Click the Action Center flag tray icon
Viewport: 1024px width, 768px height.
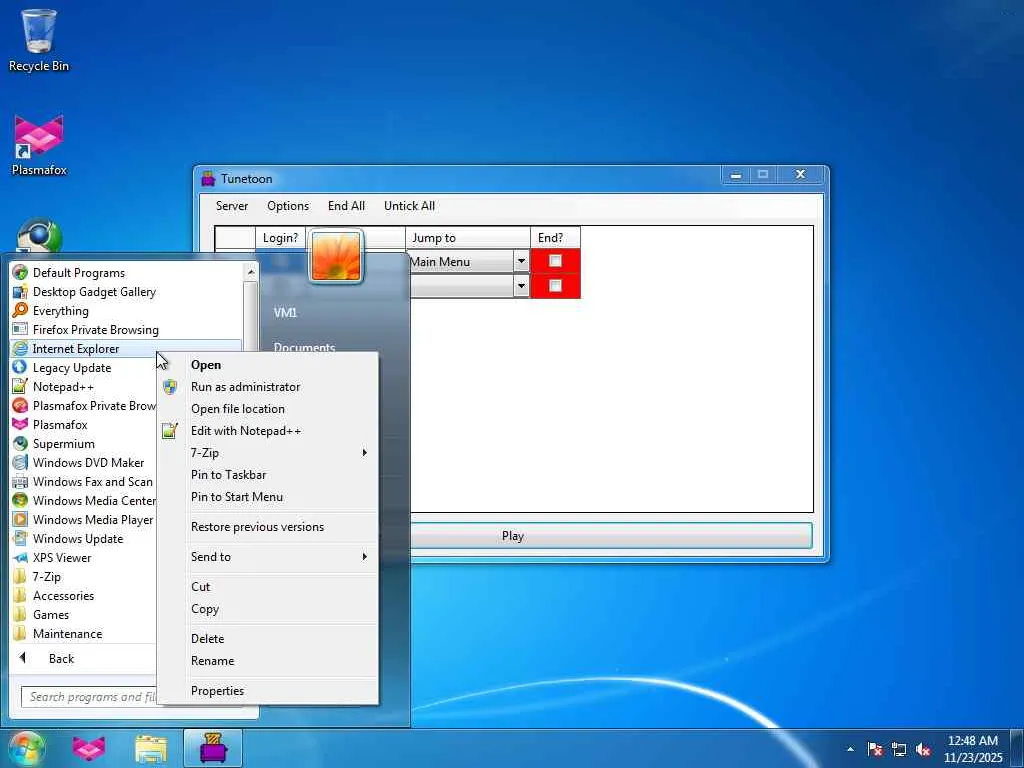(875, 749)
